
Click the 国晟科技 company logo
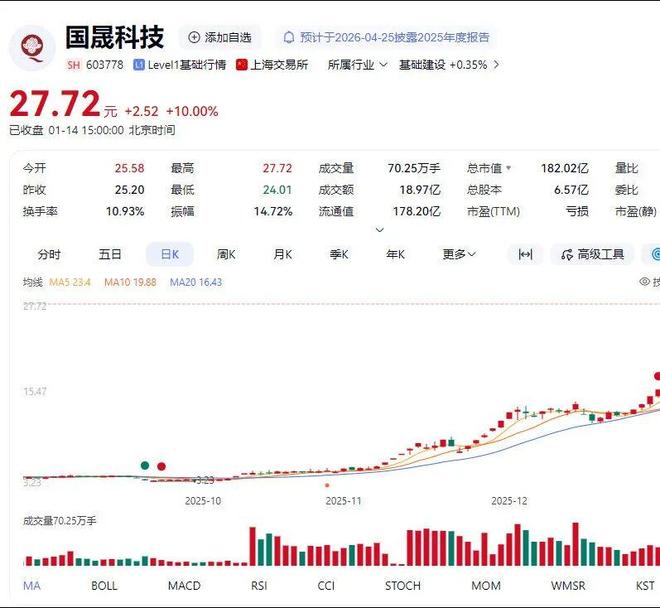point(32,48)
